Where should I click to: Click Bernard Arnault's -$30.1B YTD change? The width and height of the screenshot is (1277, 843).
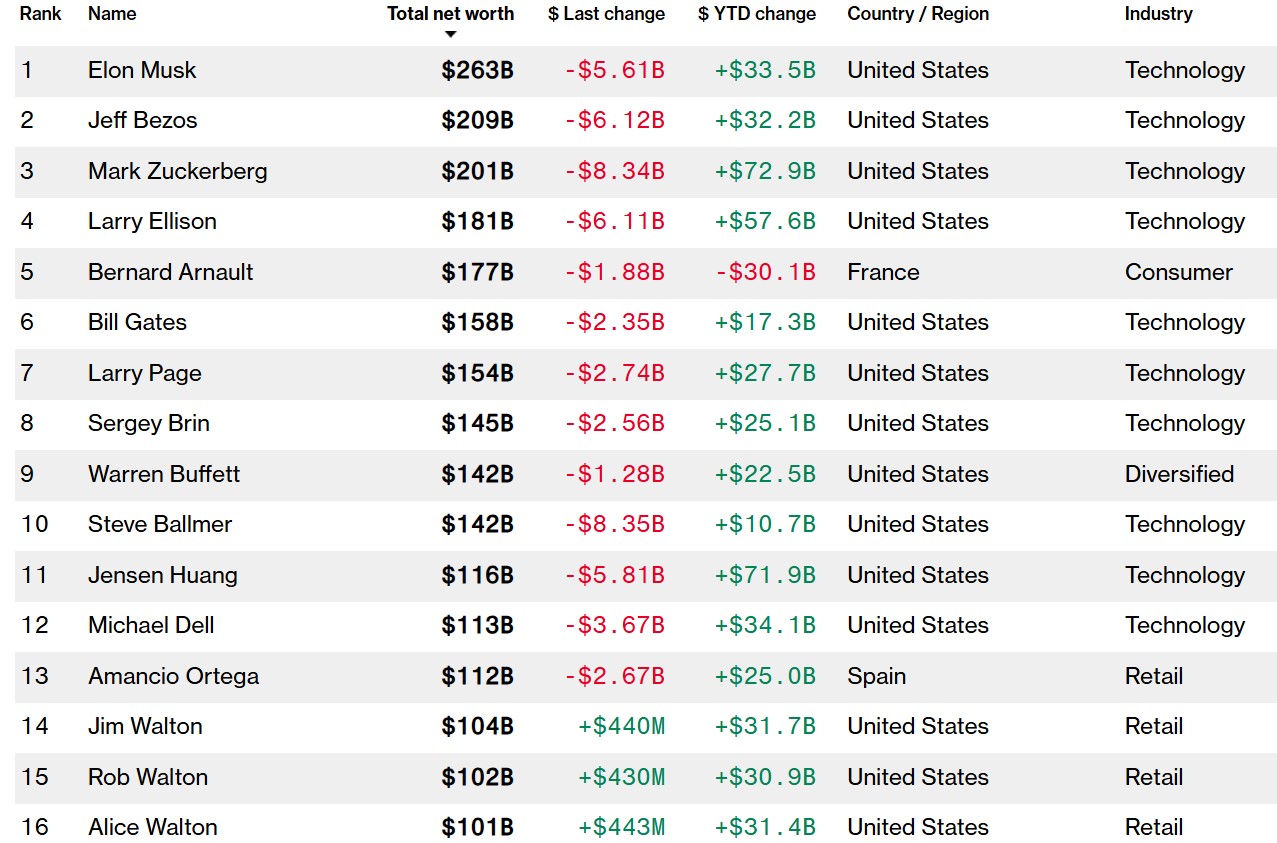click(x=764, y=272)
